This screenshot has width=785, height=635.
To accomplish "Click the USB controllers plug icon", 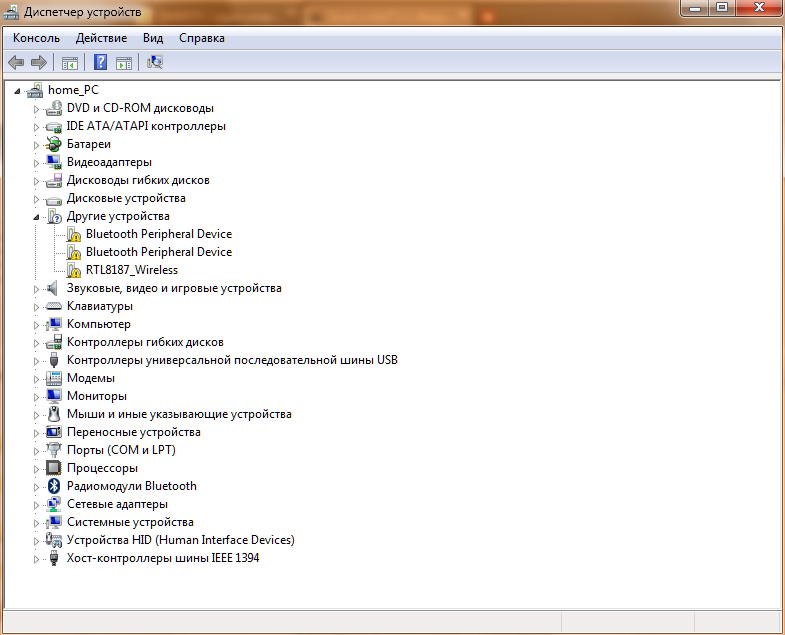I will (x=54, y=360).
